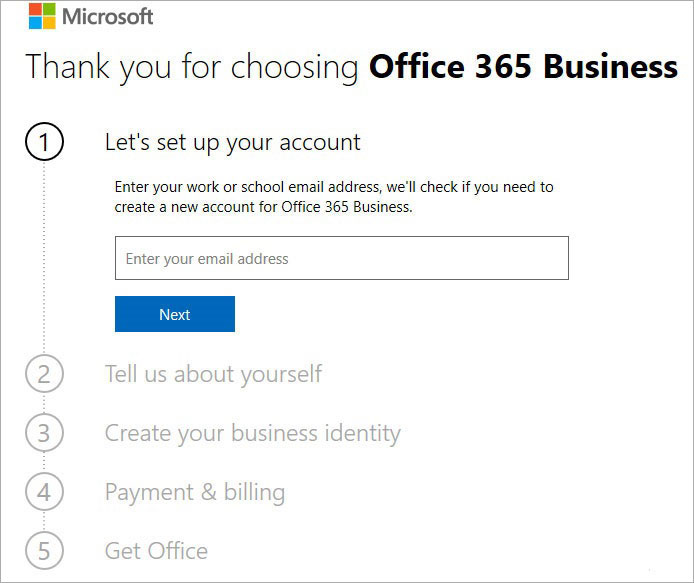Go to the Payment & billing step
Image resolution: width=694 pixels, height=583 pixels.
195,492
